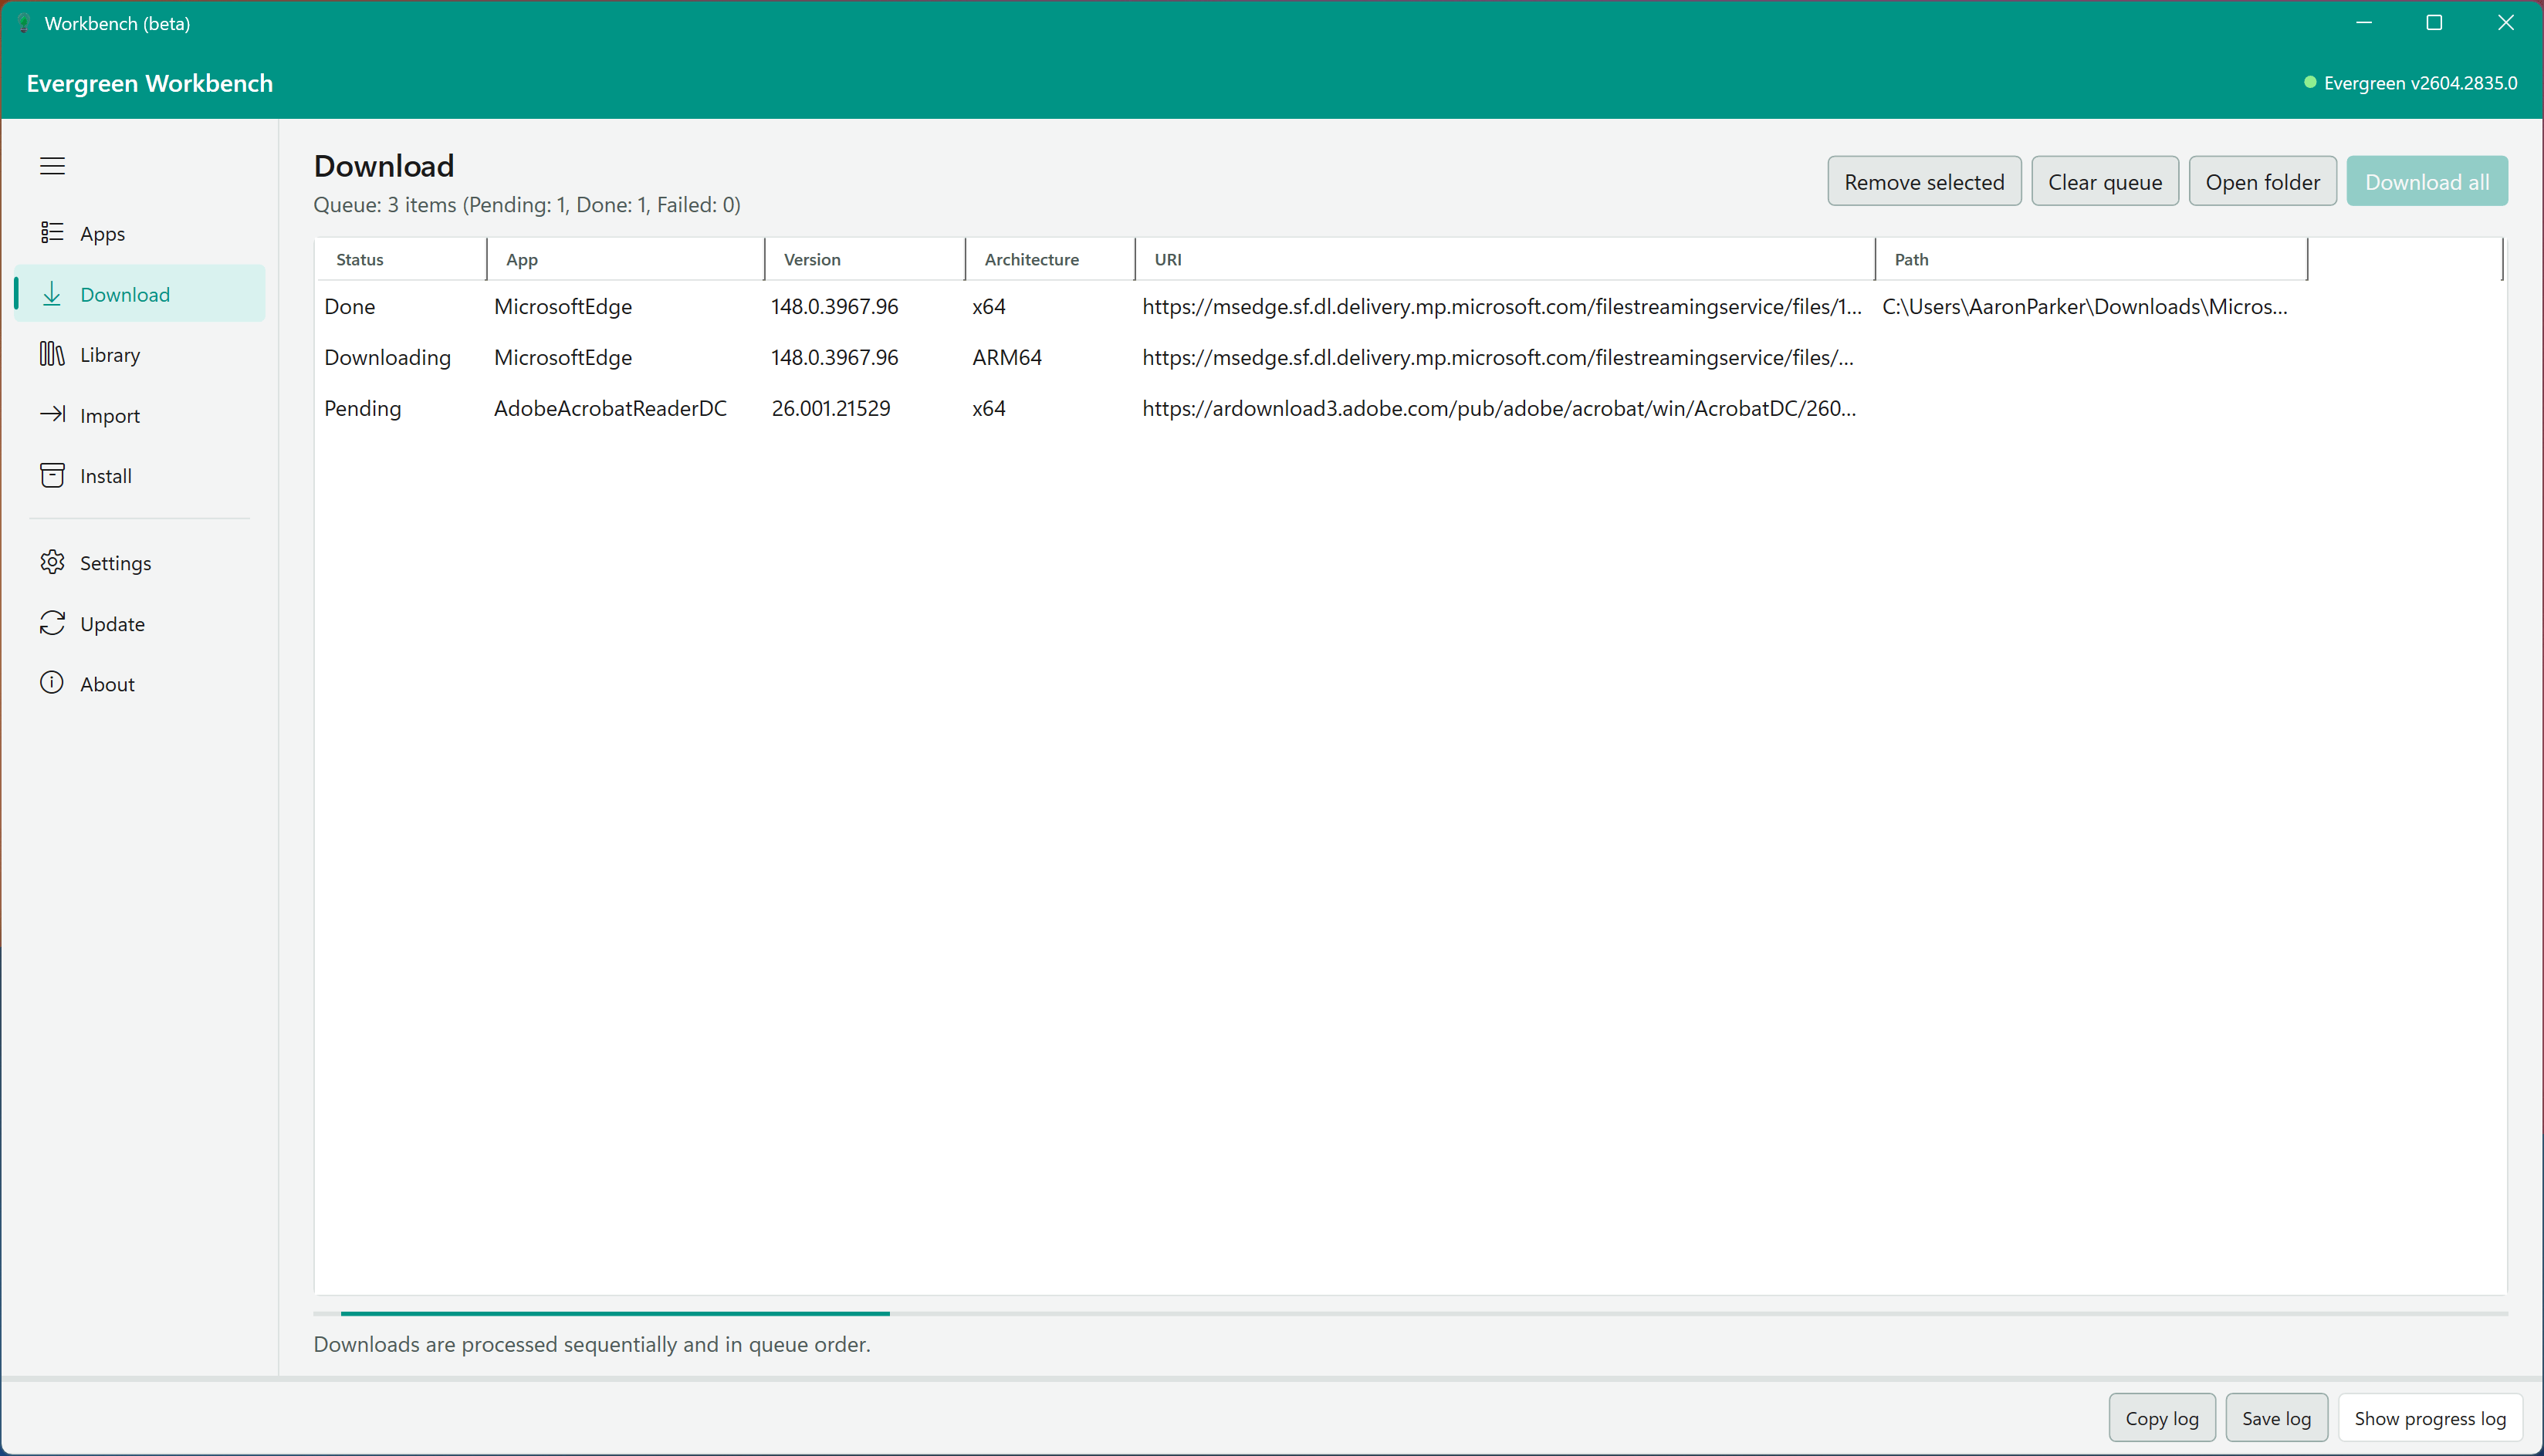Viewport: 2544px width, 1456px height.
Task: Click the ardownload3.adobe.com URI cell
Action: click(1498, 408)
